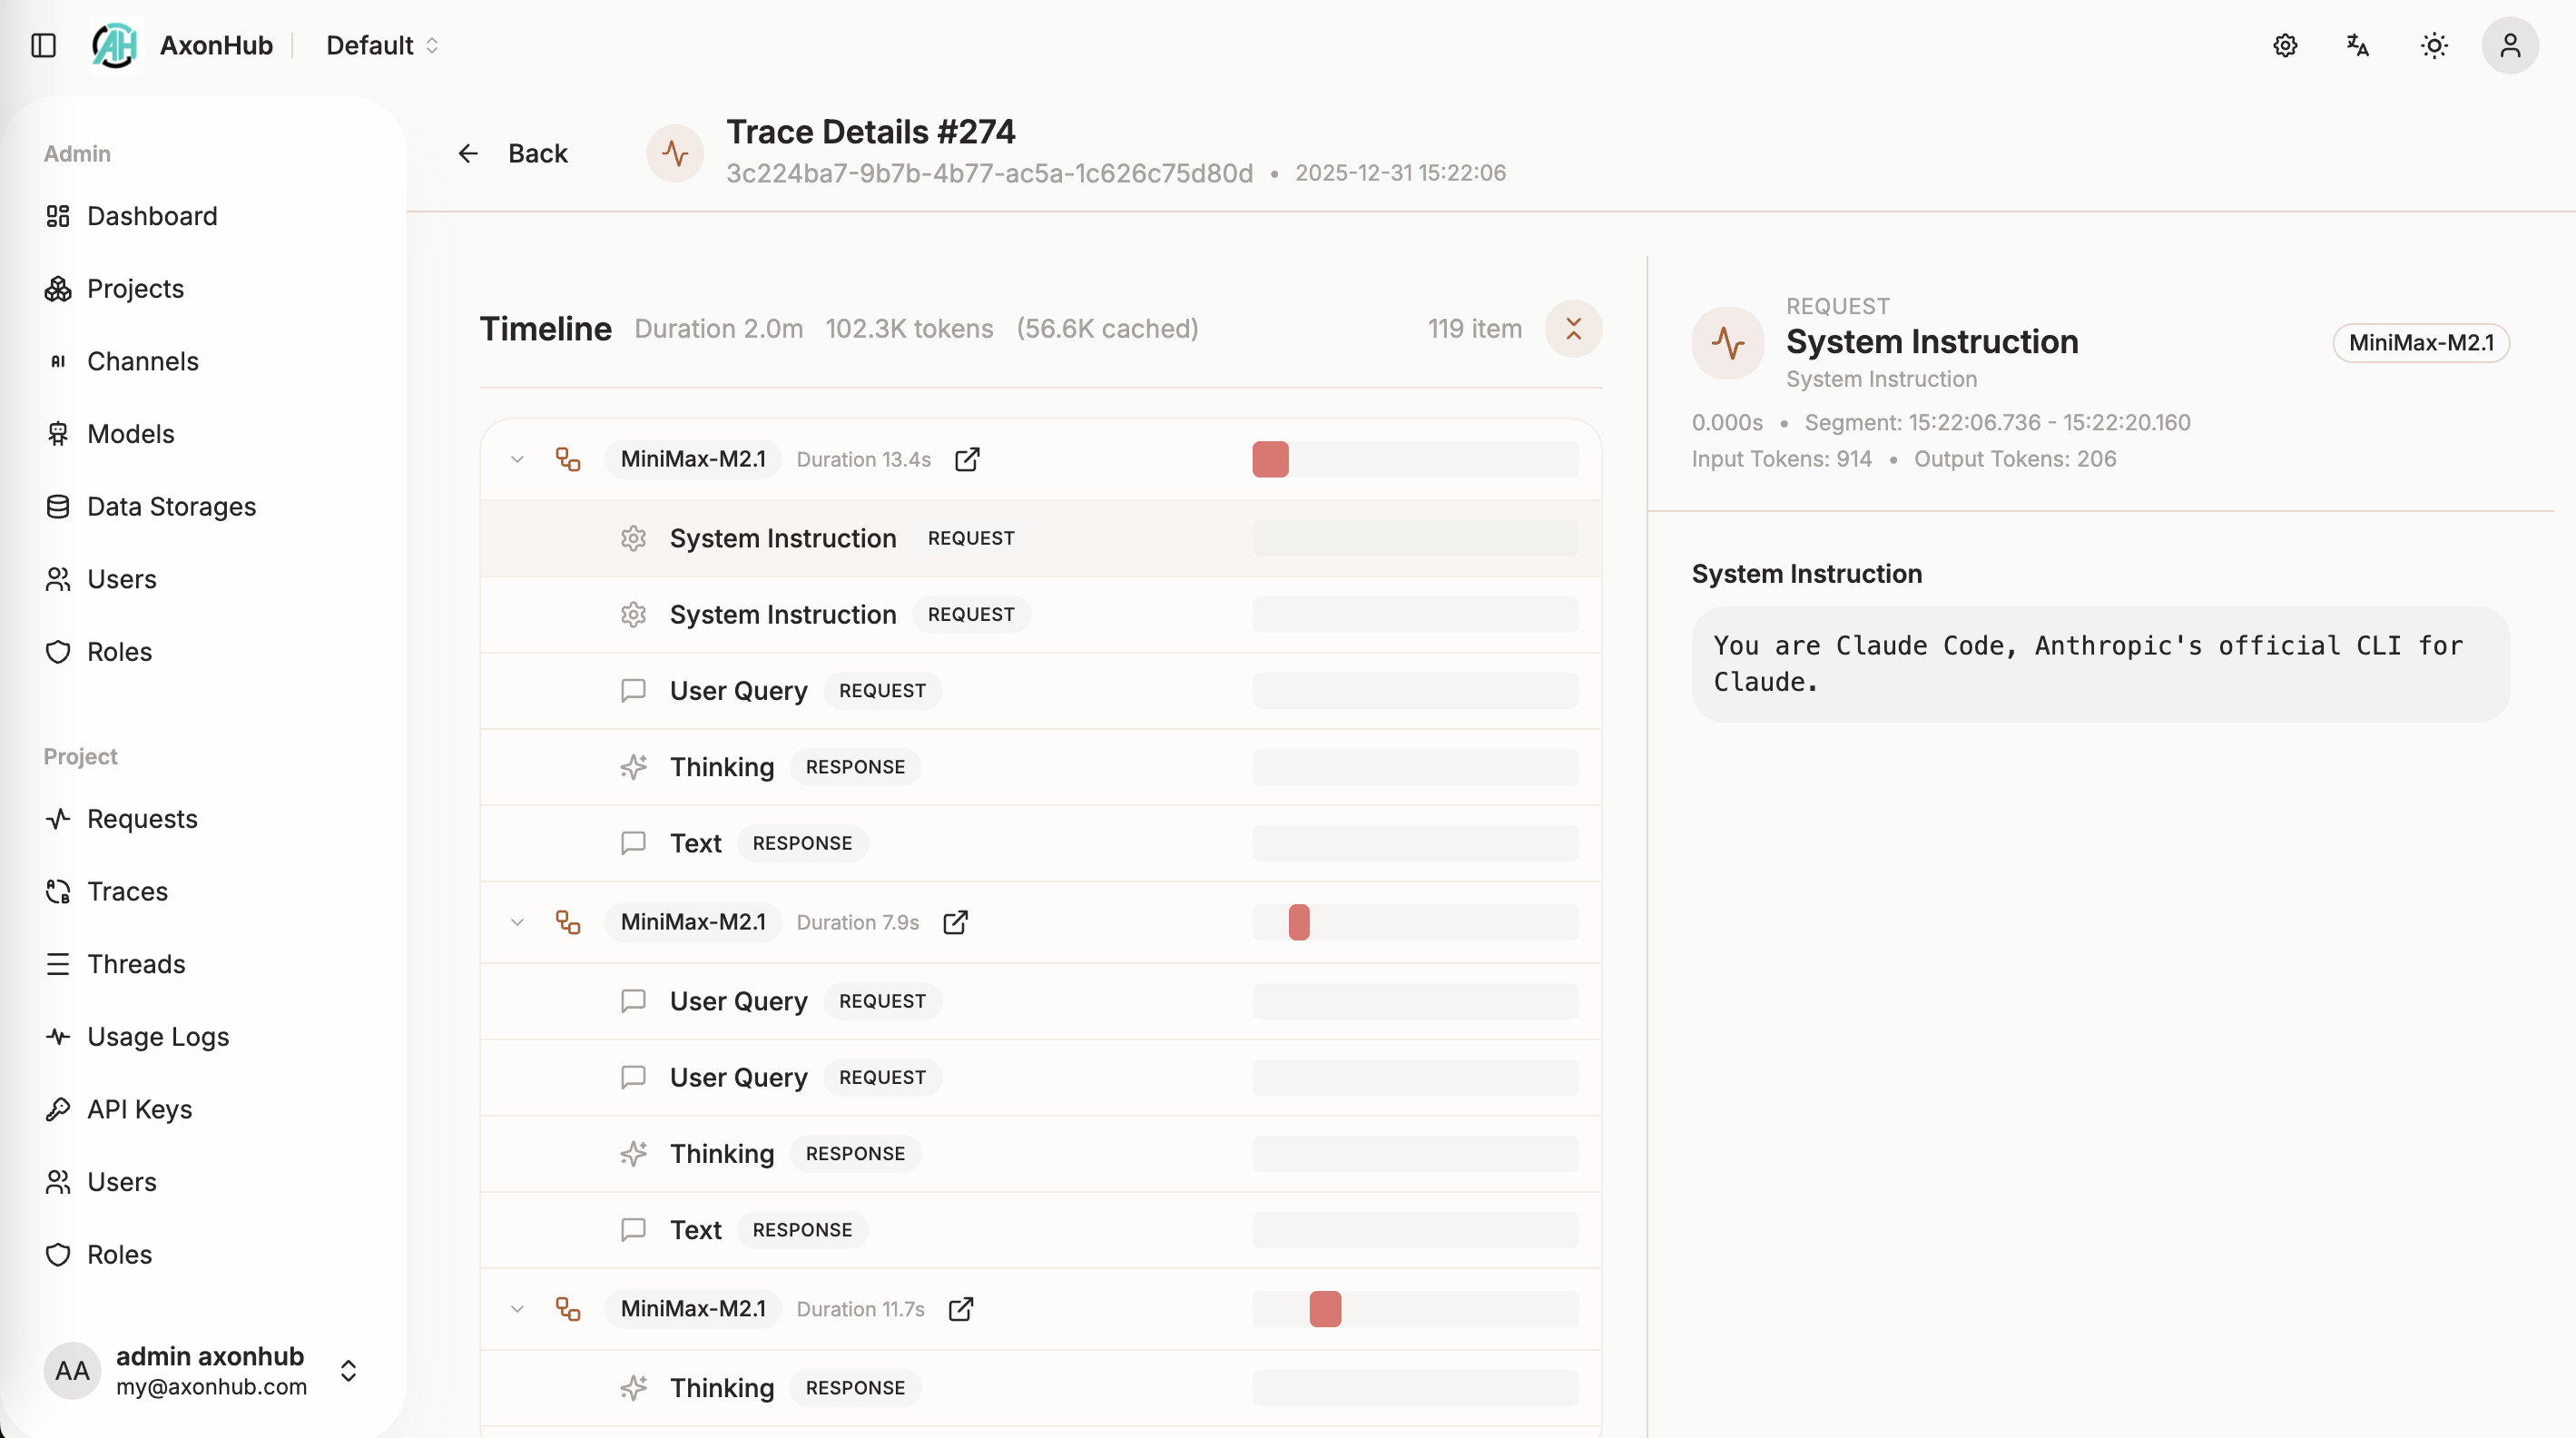The width and height of the screenshot is (2576, 1438).
Task: Open the Default project dropdown
Action: (x=382, y=45)
